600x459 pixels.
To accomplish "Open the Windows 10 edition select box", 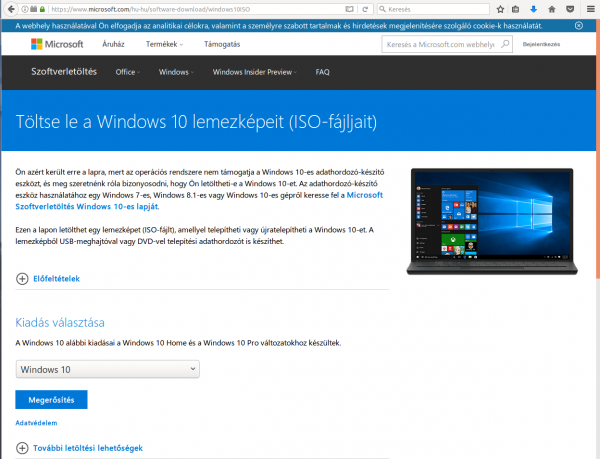I will [x=108, y=369].
